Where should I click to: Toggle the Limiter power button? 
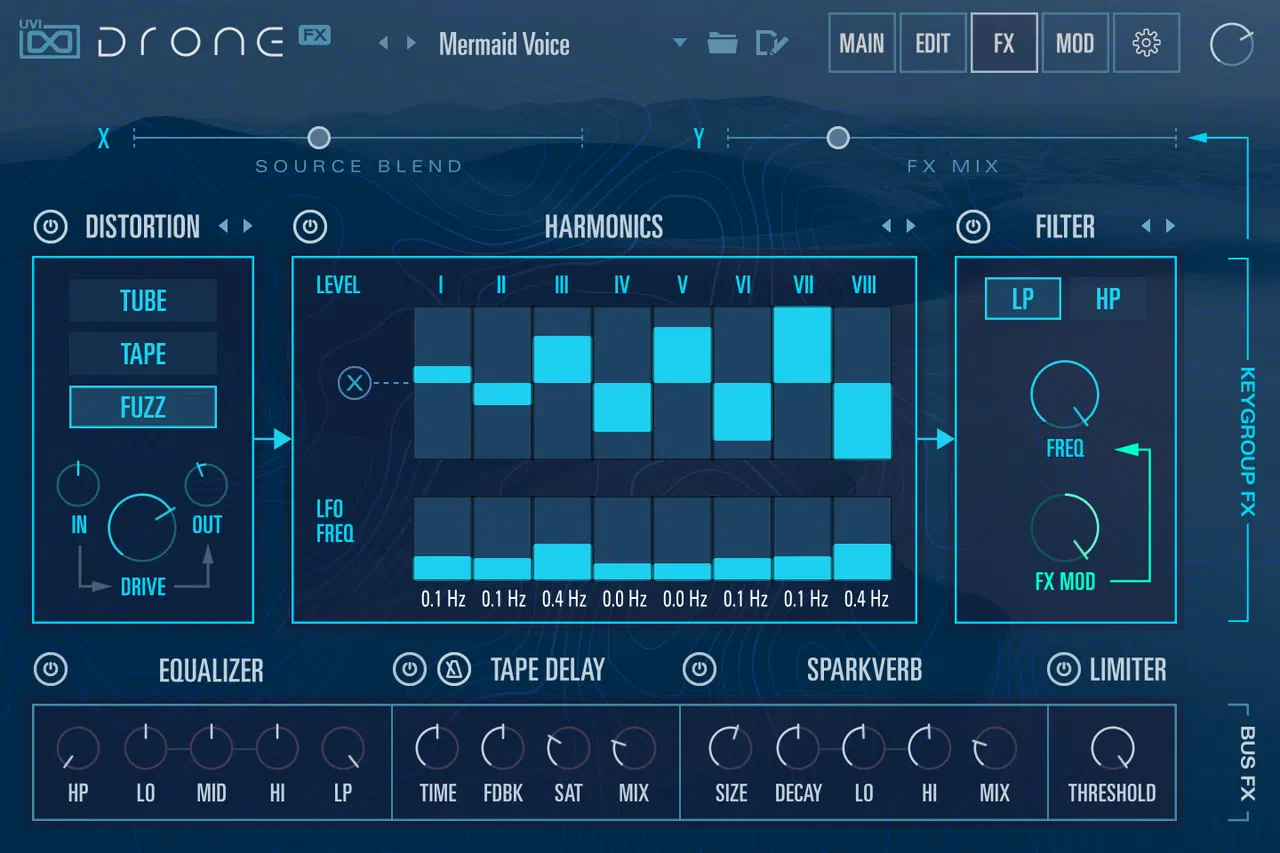point(1064,669)
